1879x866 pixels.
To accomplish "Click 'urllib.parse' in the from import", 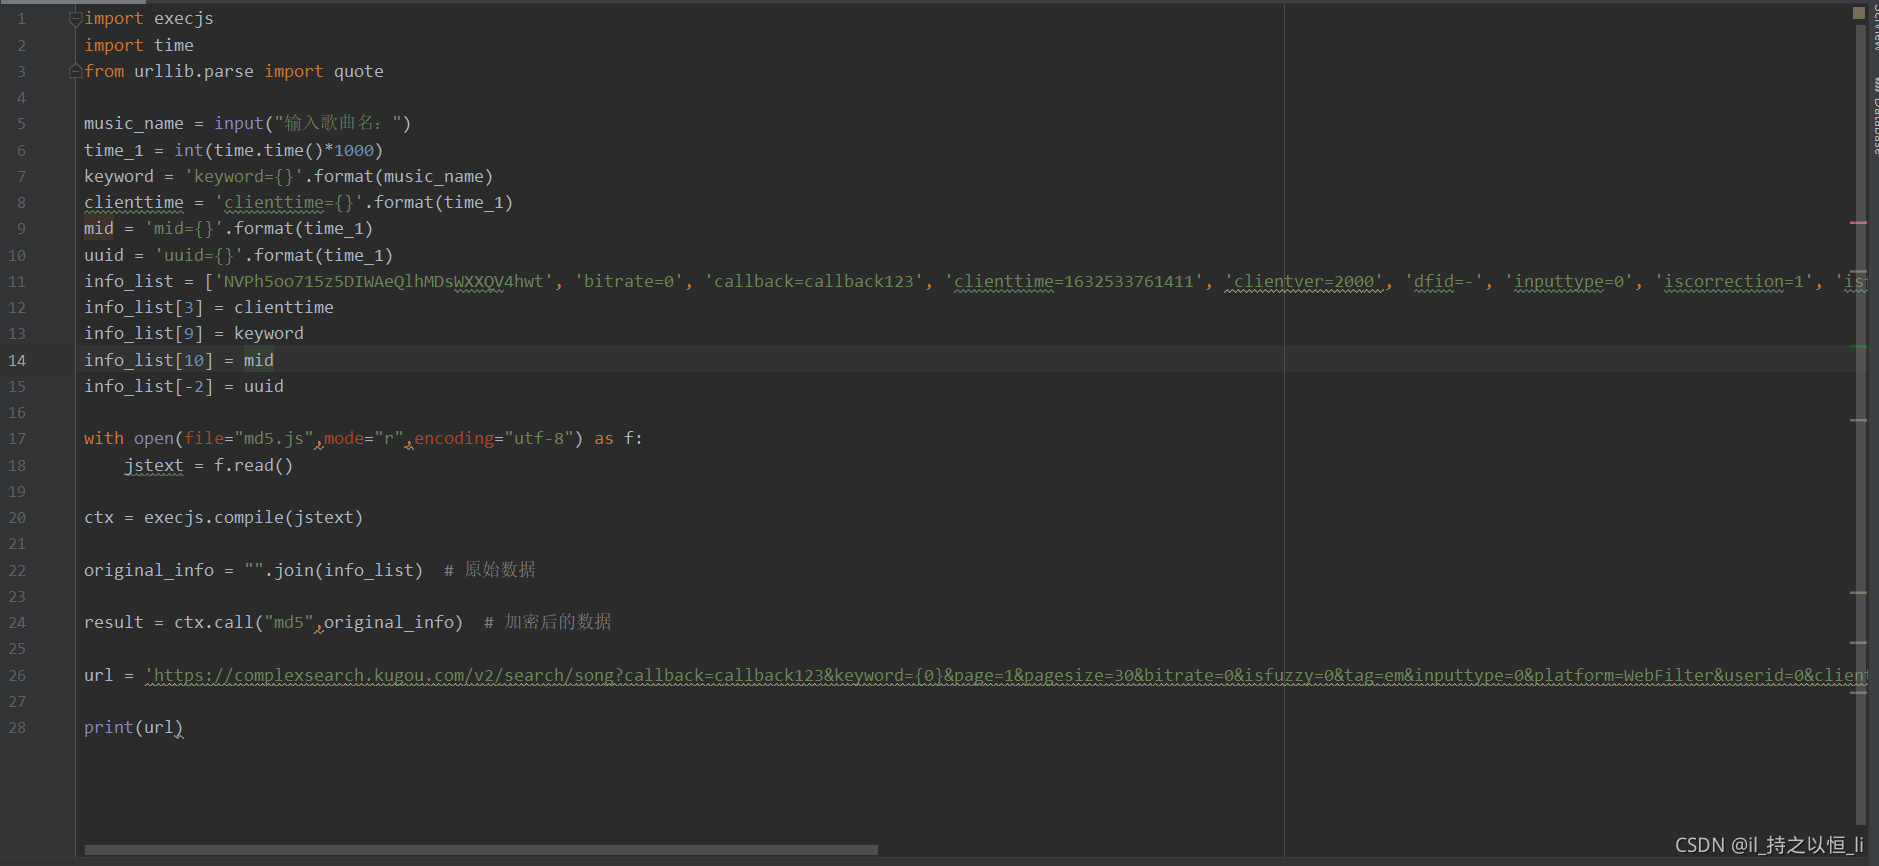I will click(x=194, y=71).
